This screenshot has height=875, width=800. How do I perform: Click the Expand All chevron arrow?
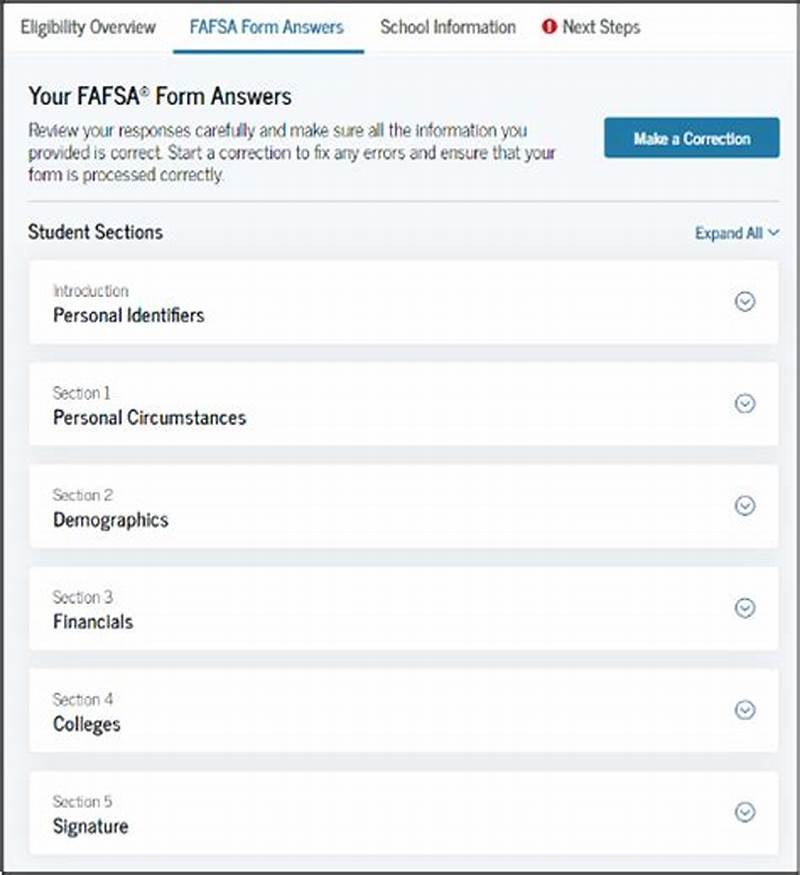click(x=772, y=233)
